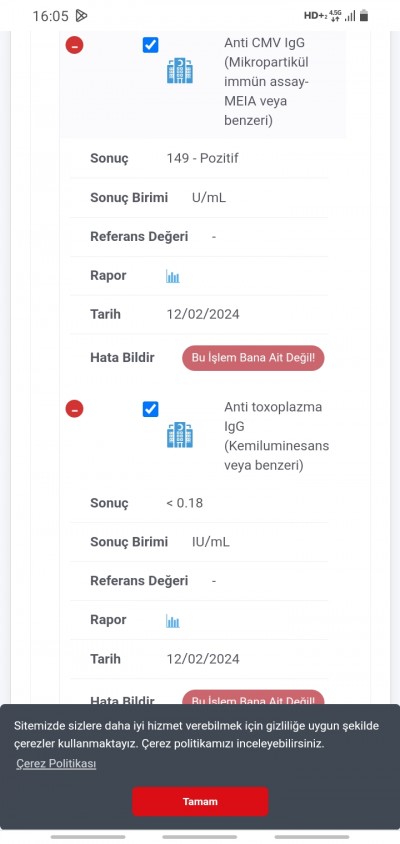Uncheck the Anti CMV IgG checkbox
This screenshot has height=844, width=400.
coord(150,45)
